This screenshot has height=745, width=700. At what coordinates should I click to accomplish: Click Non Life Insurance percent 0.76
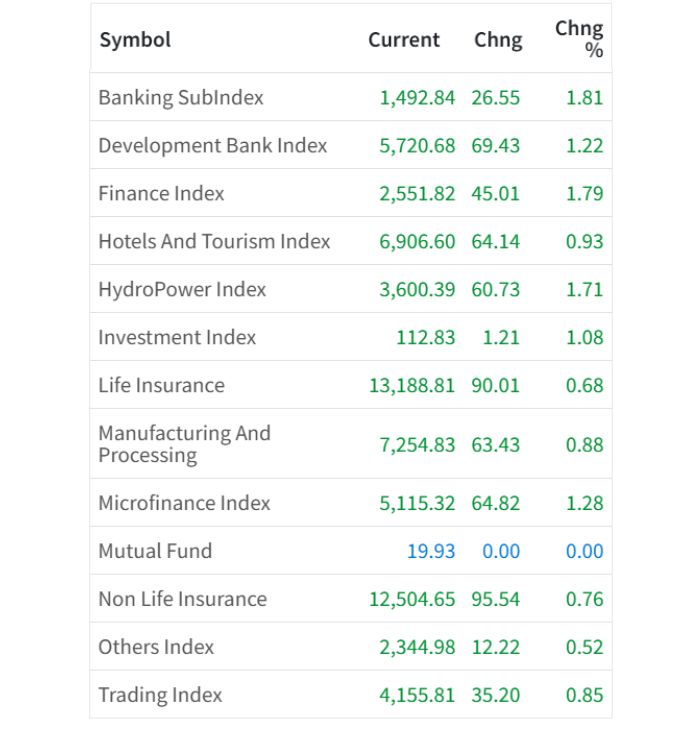tap(585, 600)
